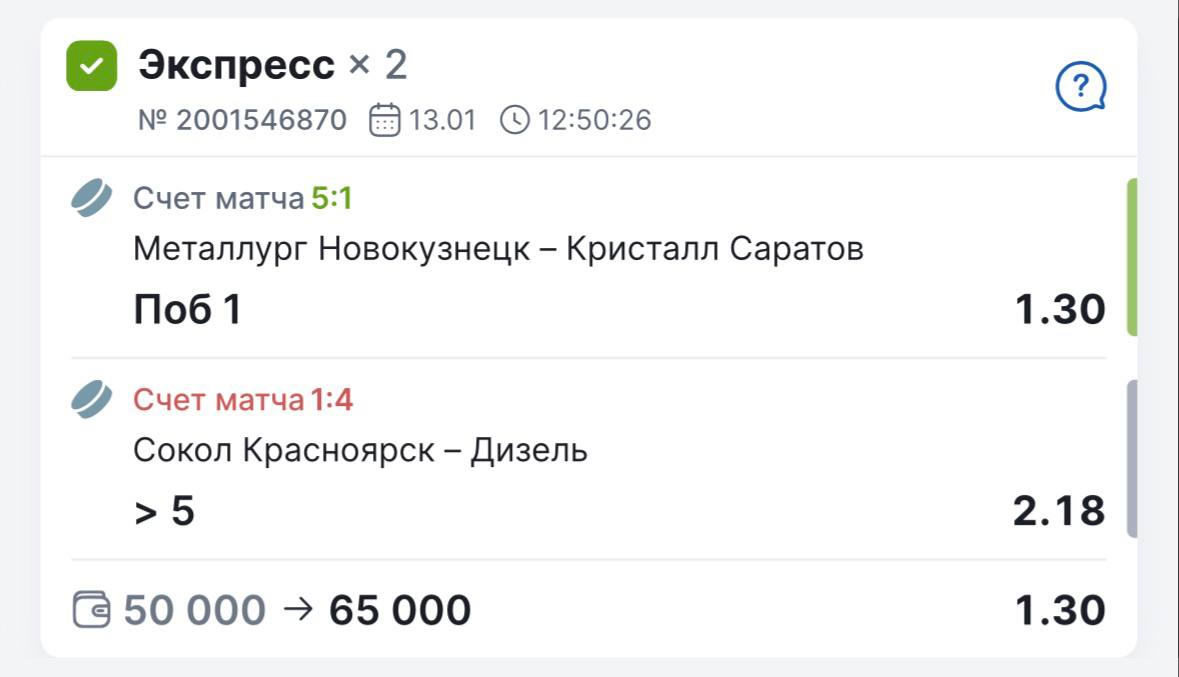Screen dimensions: 1179x677
Task: Click the green won status bar
Action: click(x=1132, y=257)
